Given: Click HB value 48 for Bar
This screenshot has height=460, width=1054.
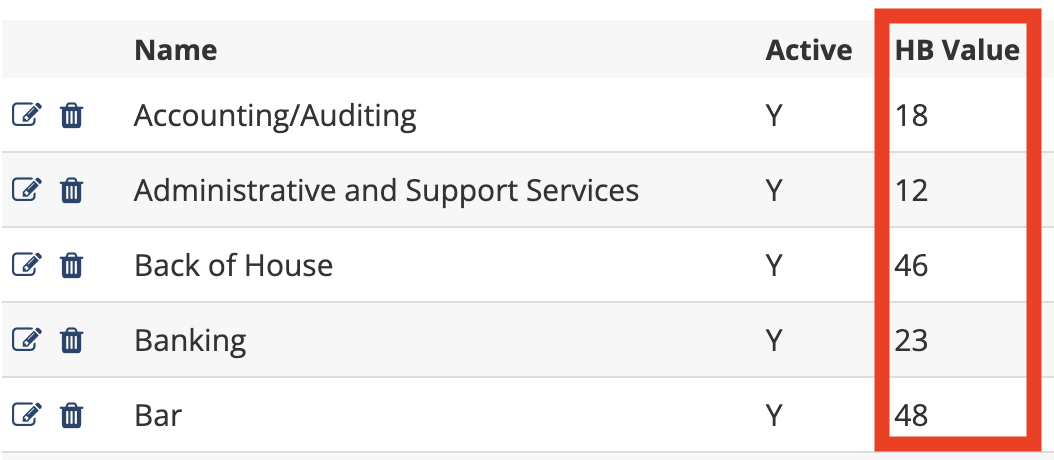Looking at the screenshot, I should (x=911, y=414).
